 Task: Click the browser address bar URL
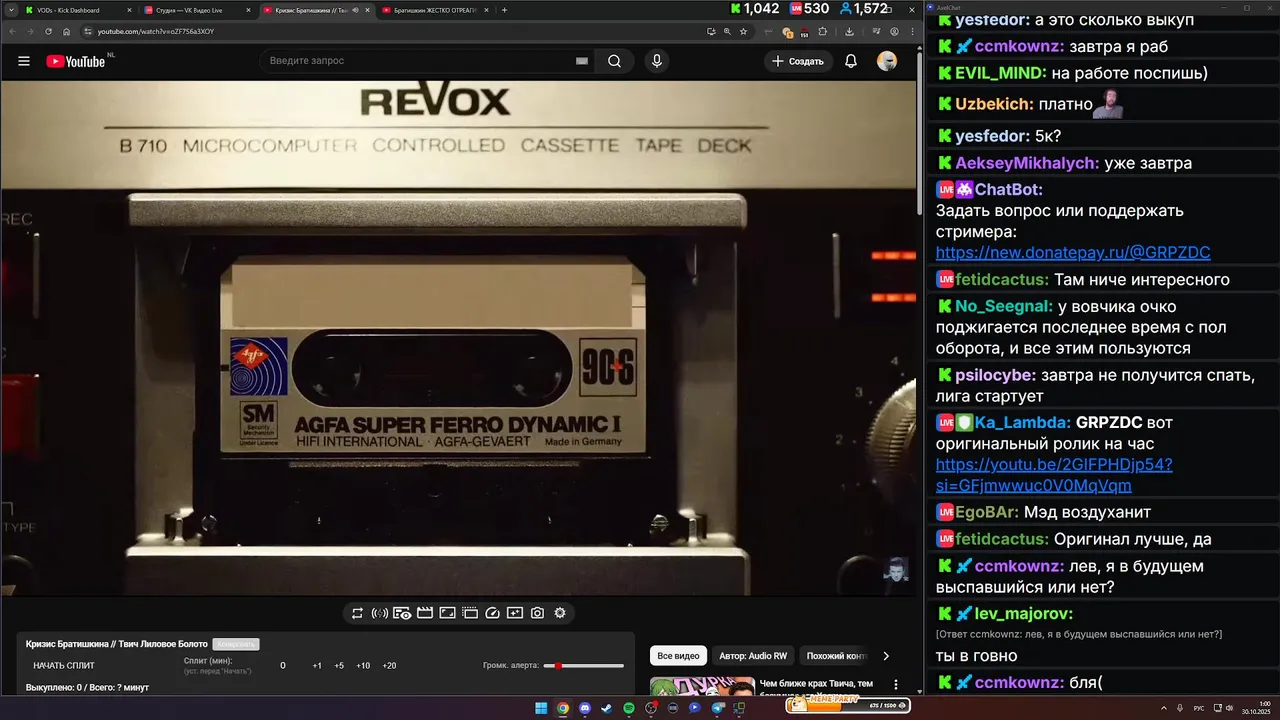tap(156, 31)
